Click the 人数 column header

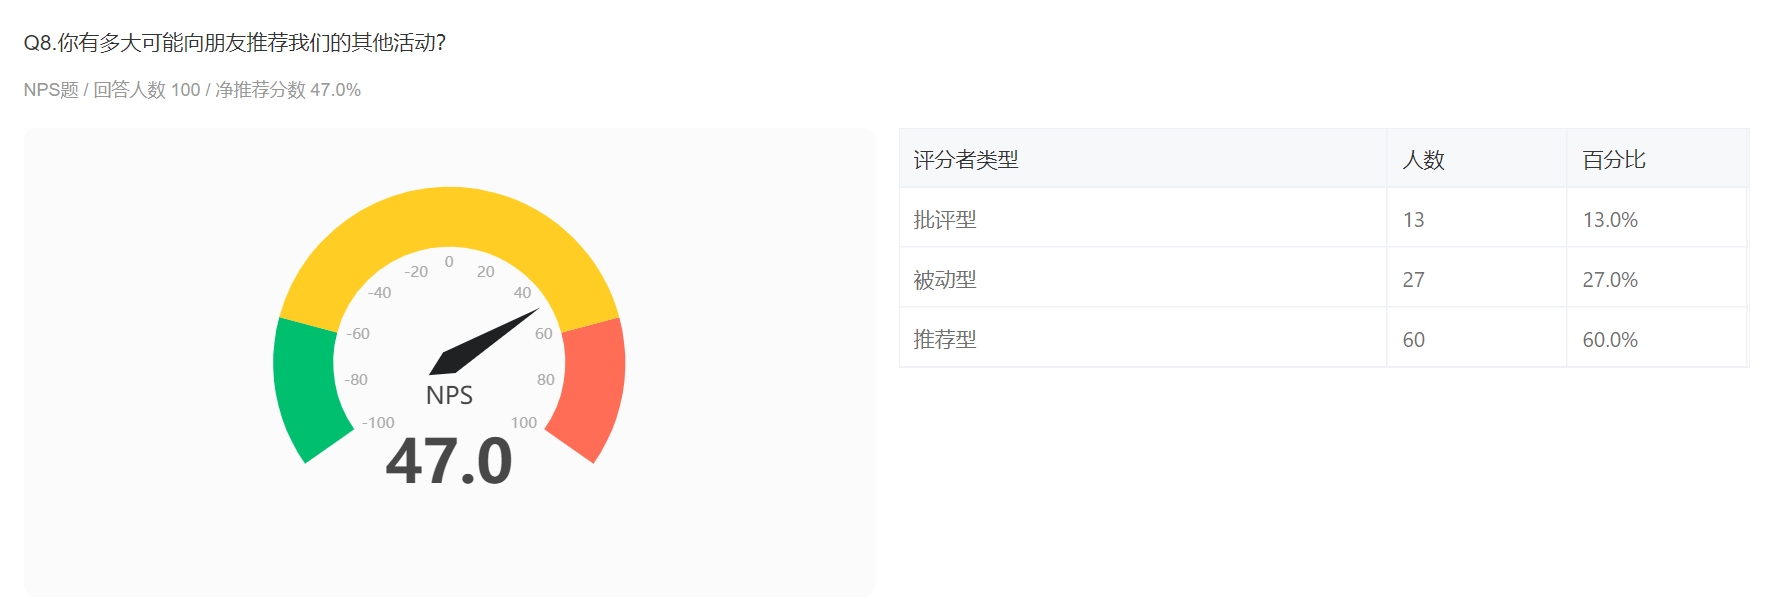pos(1423,160)
